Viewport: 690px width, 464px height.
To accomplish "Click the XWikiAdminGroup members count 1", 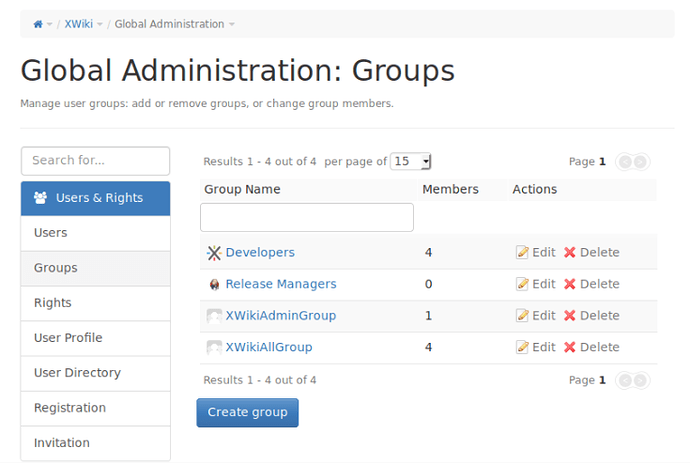I will 428,316.
